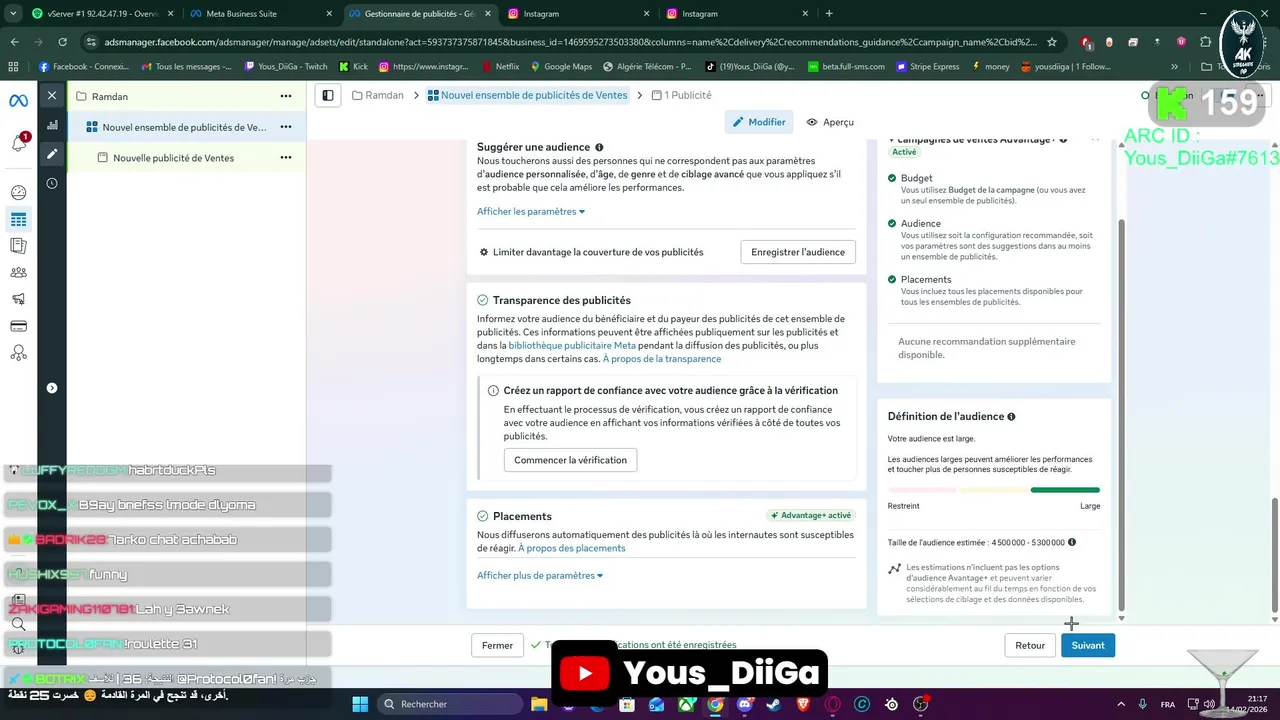Open the 1 Publicité breadcrumb

pos(681,95)
